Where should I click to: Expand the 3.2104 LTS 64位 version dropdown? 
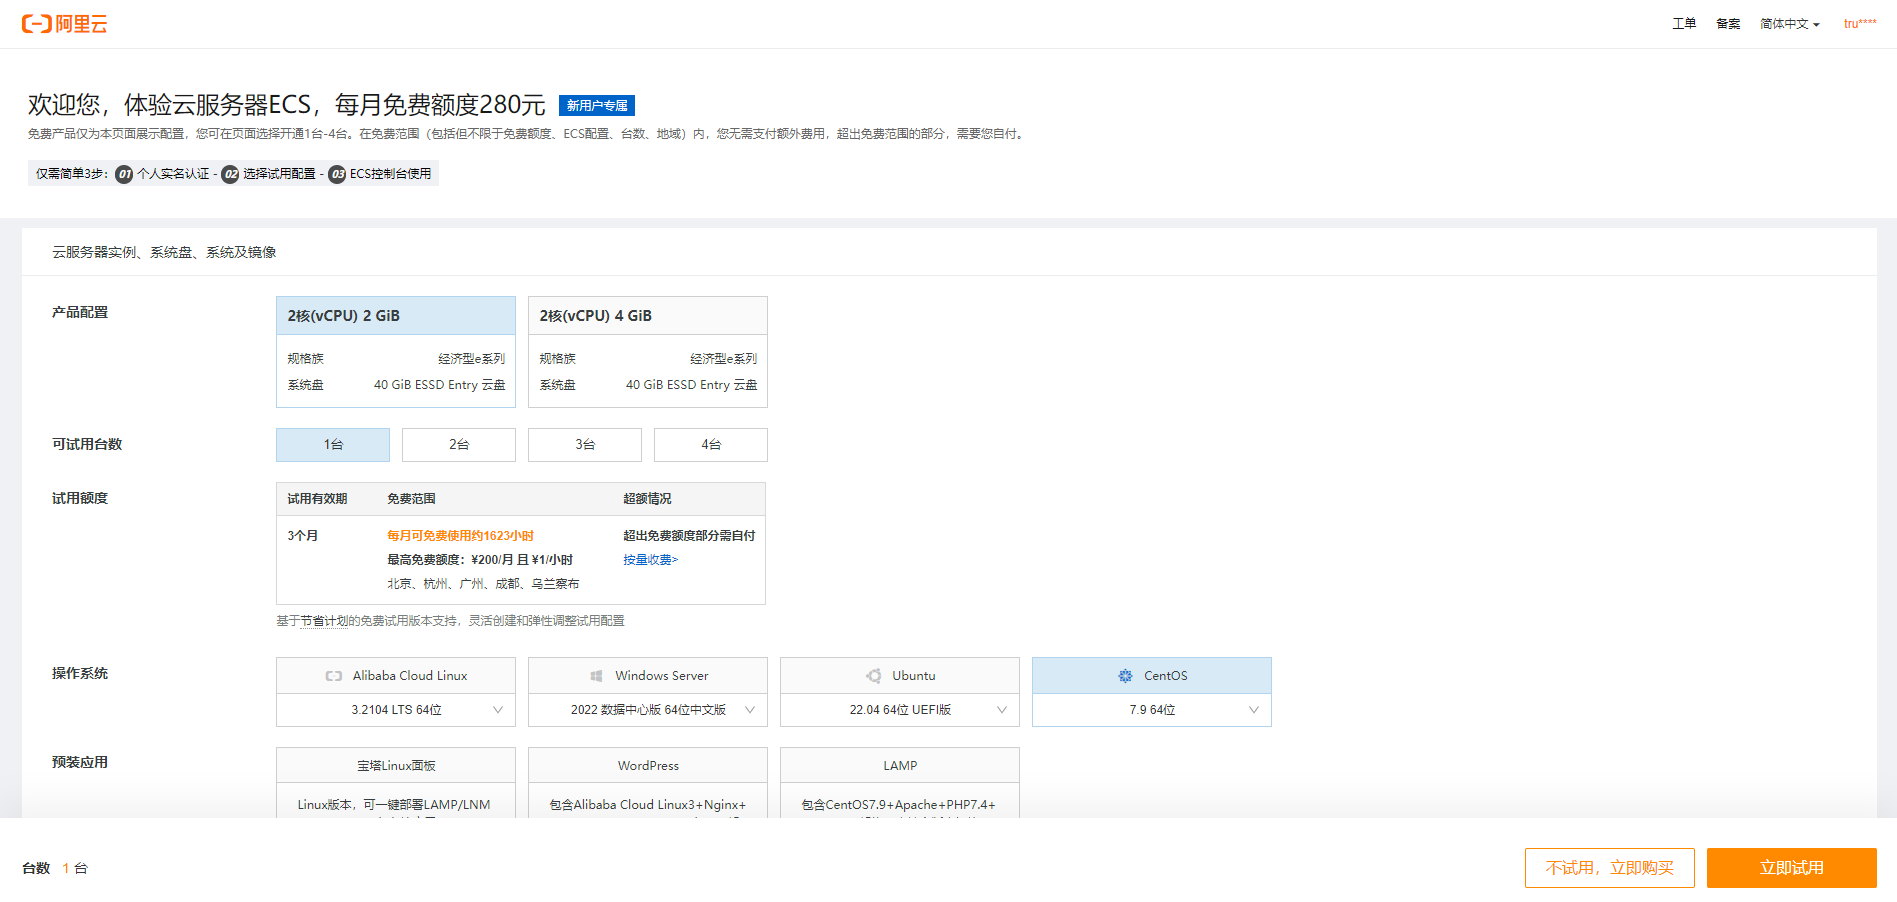tap(396, 710)
